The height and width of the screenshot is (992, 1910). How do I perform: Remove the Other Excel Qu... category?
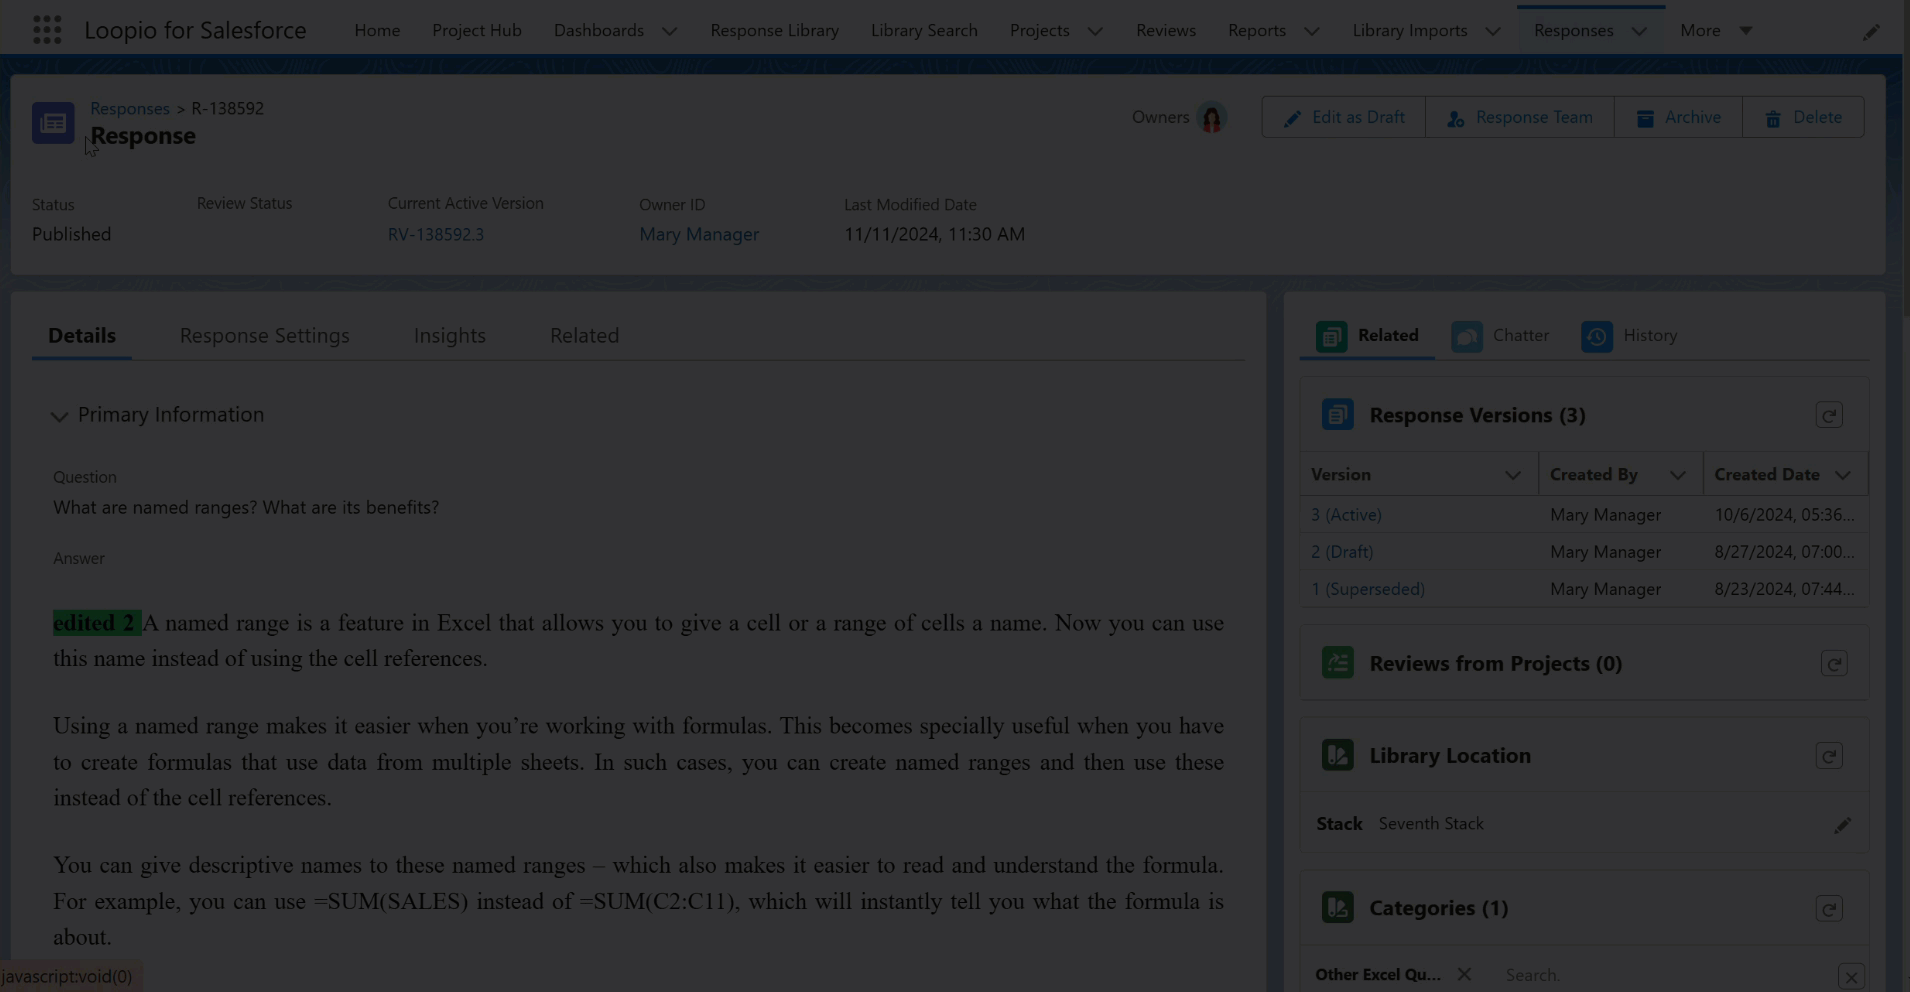coord(1464,974)
